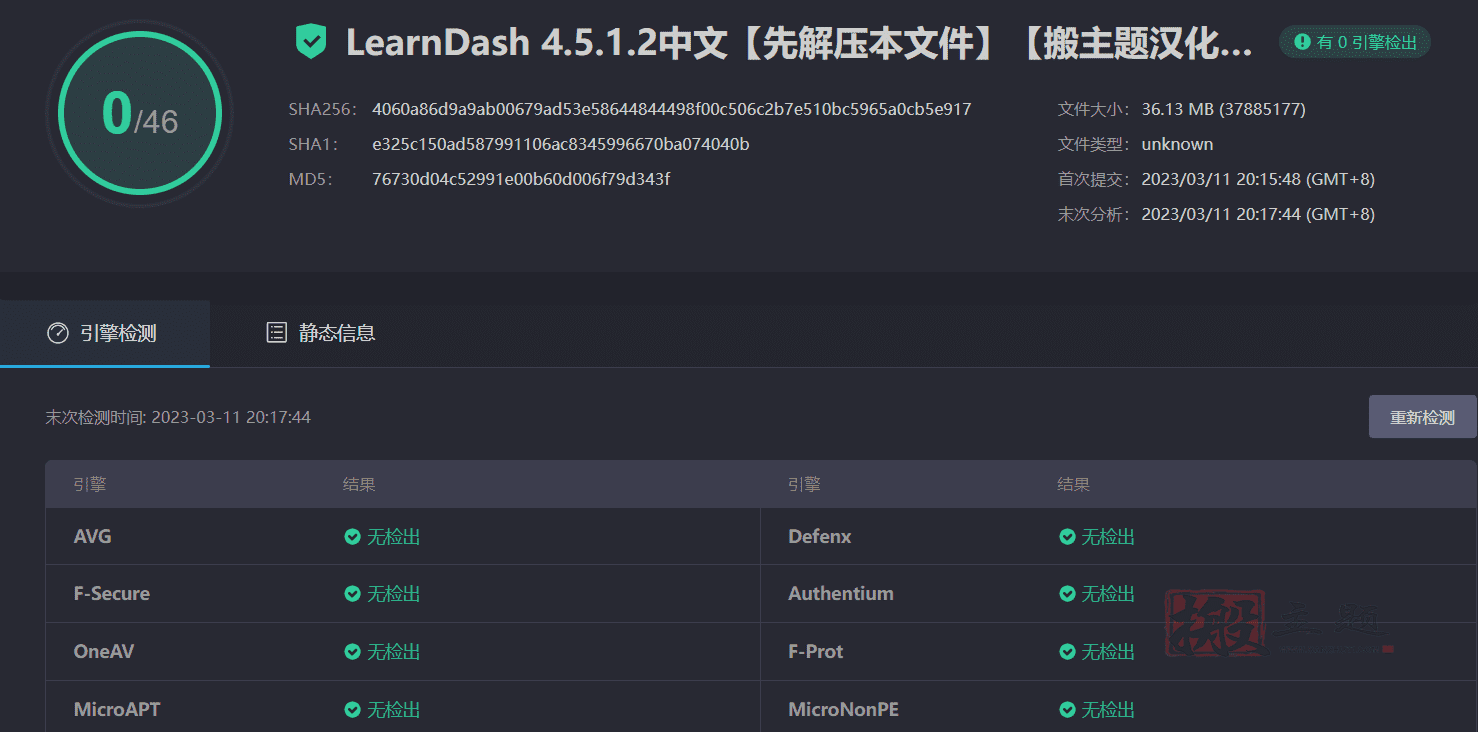
Task: Click the 末次检测时间 line above table
Action: click(178, 417)
